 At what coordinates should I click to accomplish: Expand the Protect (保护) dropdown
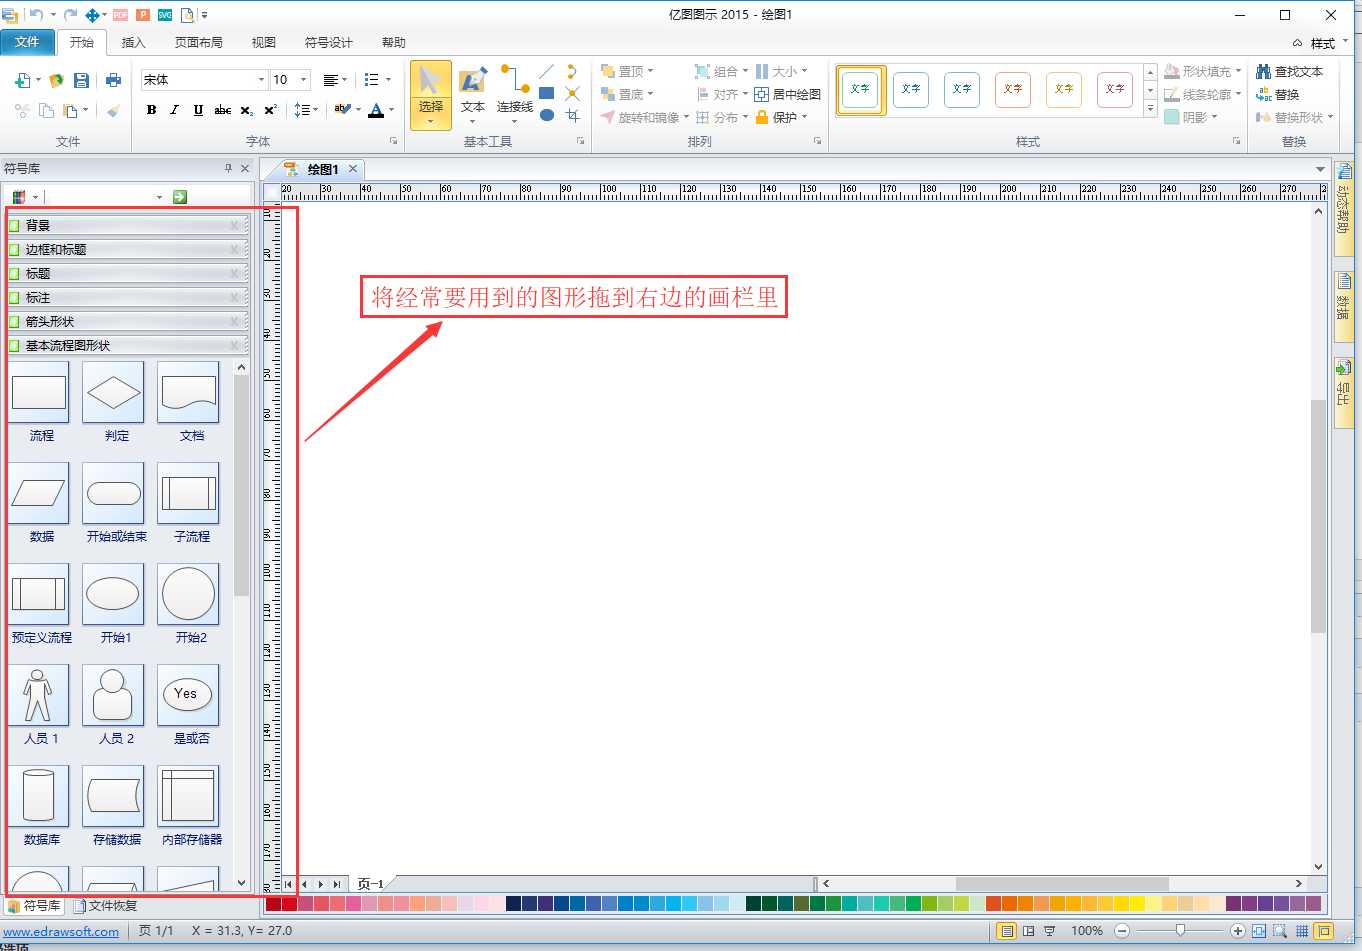(x=804, y=117)
